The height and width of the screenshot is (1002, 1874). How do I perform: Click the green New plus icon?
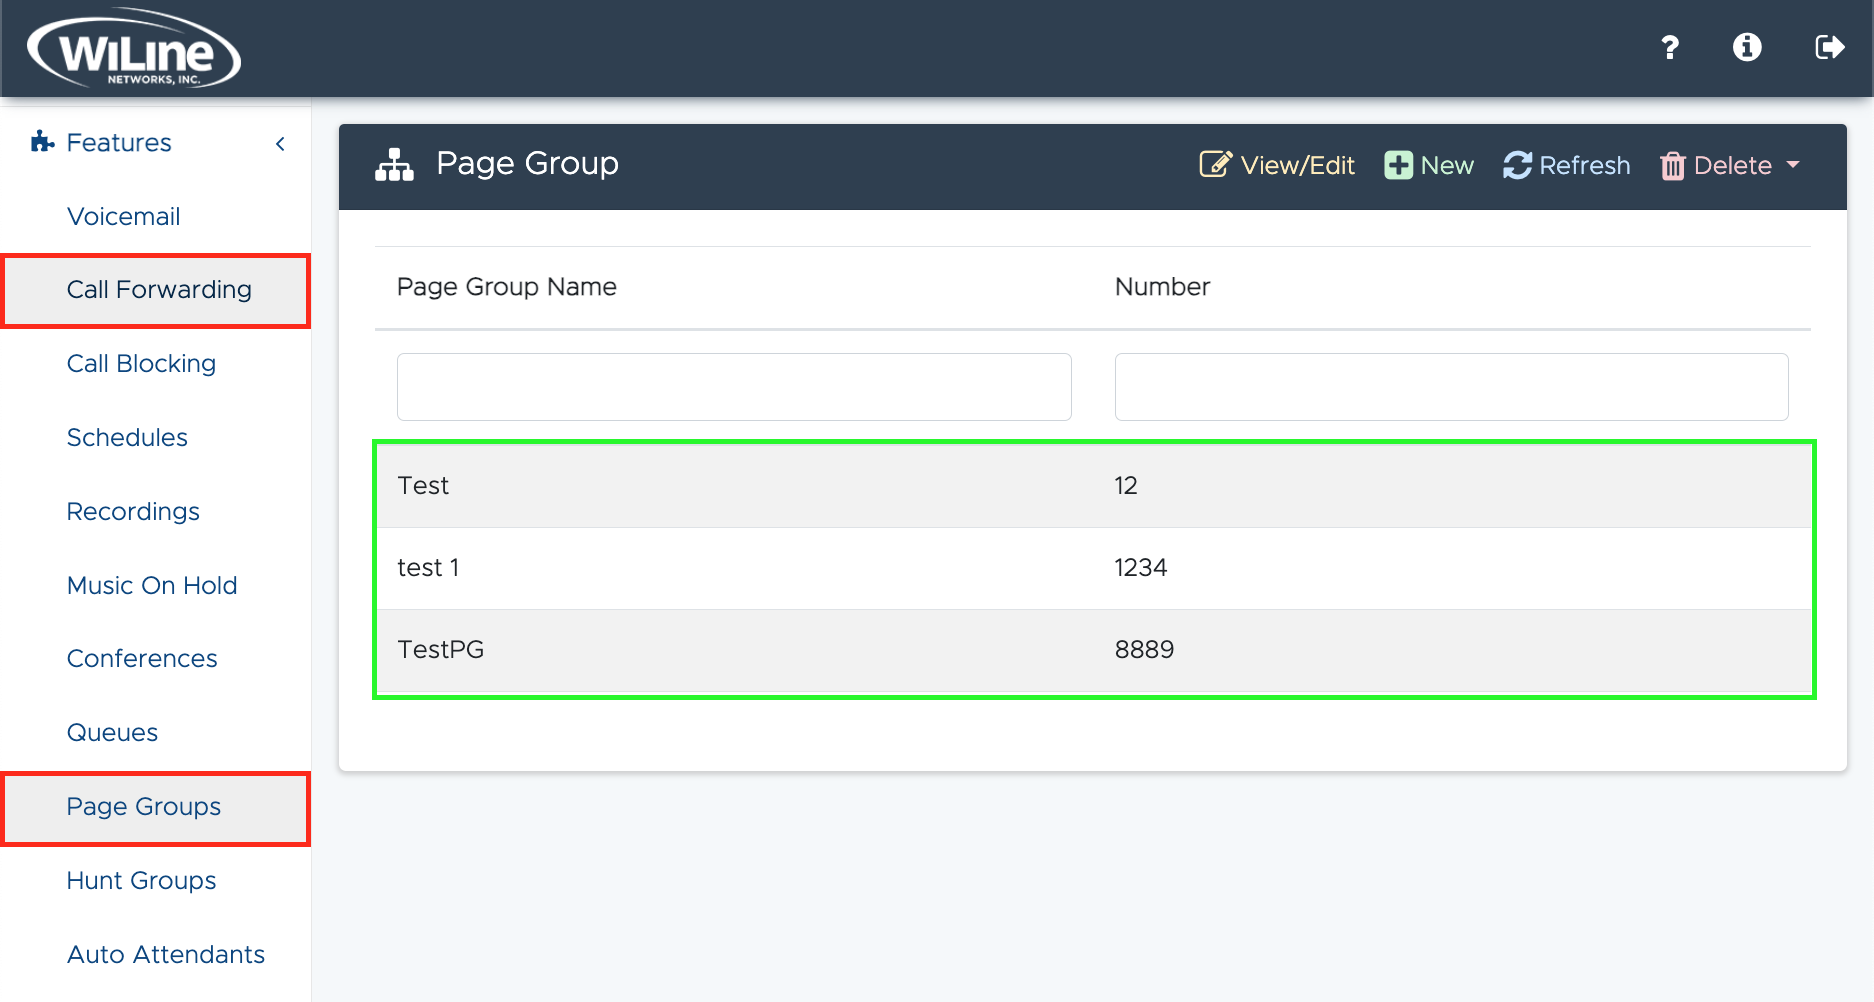(x=1398, y=165)
